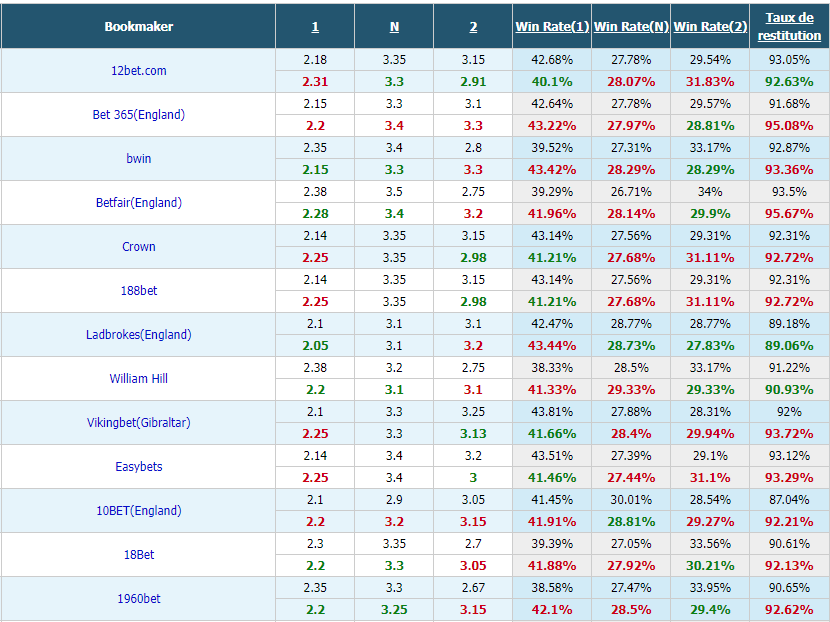Select Betfair's 34% win rate cell
The height and width of the screenshot is (622, 830).
(x=710, y=191)
